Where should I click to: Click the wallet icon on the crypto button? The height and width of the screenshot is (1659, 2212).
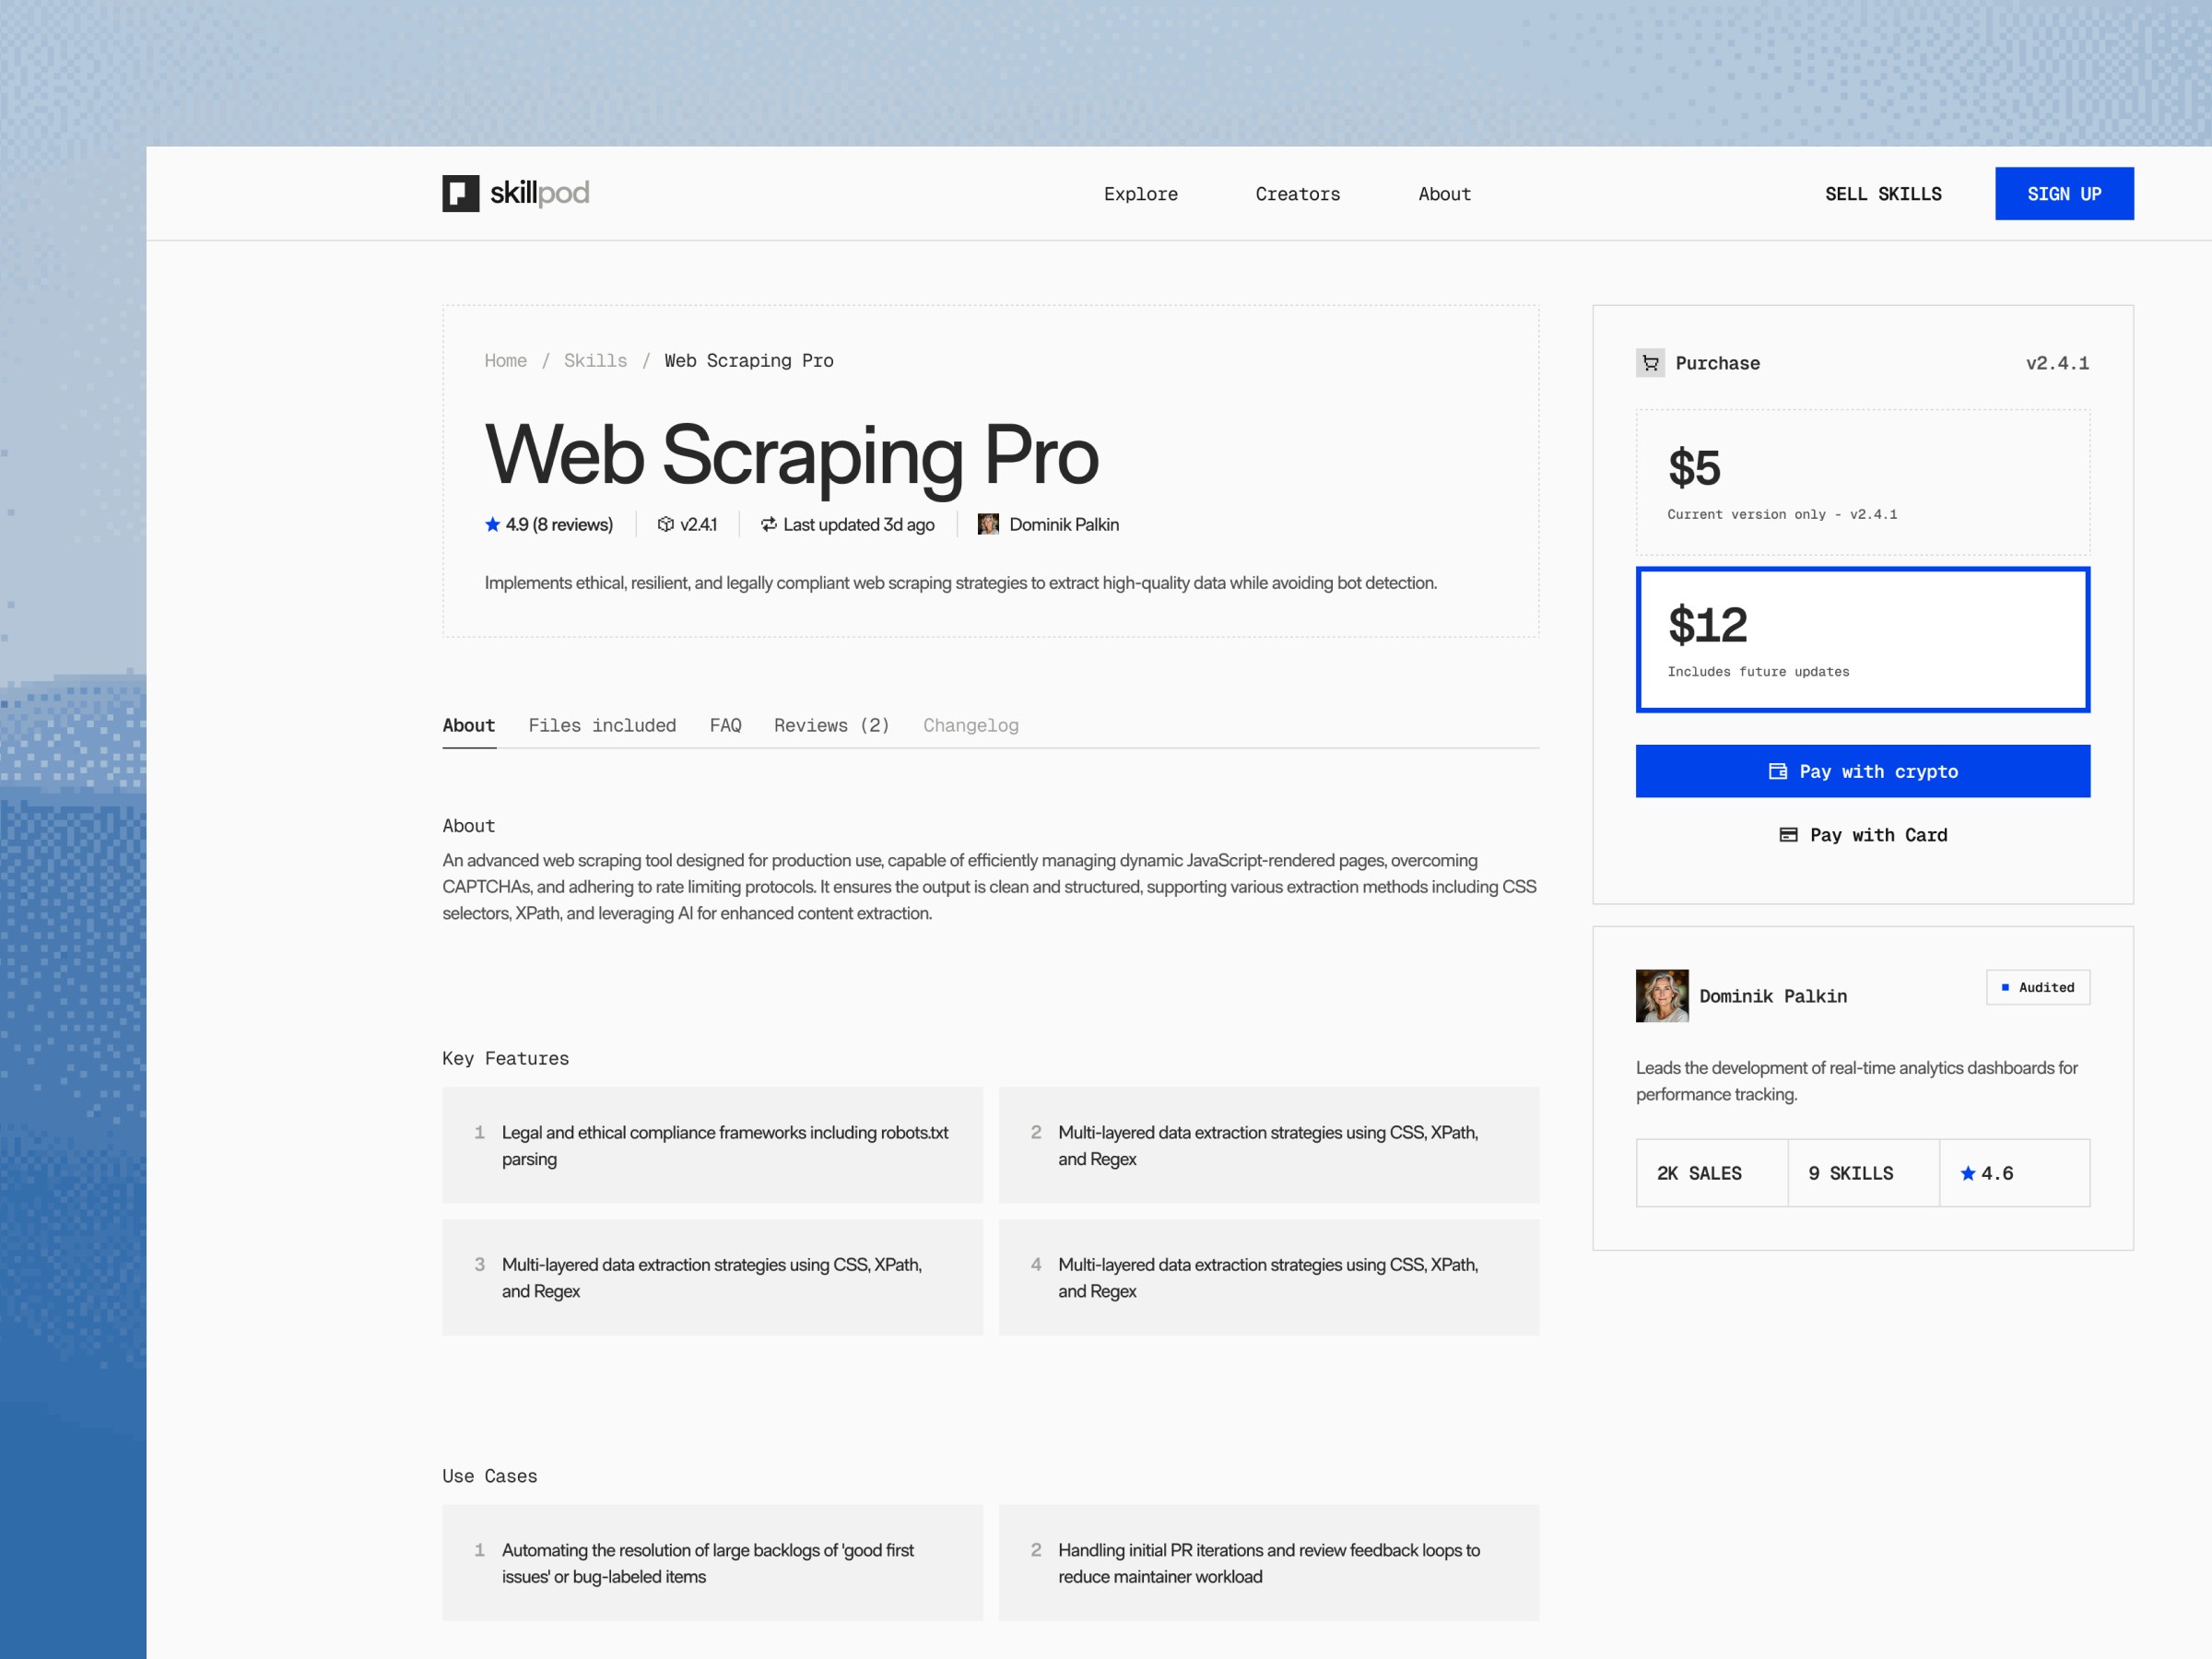[1777, 771]
